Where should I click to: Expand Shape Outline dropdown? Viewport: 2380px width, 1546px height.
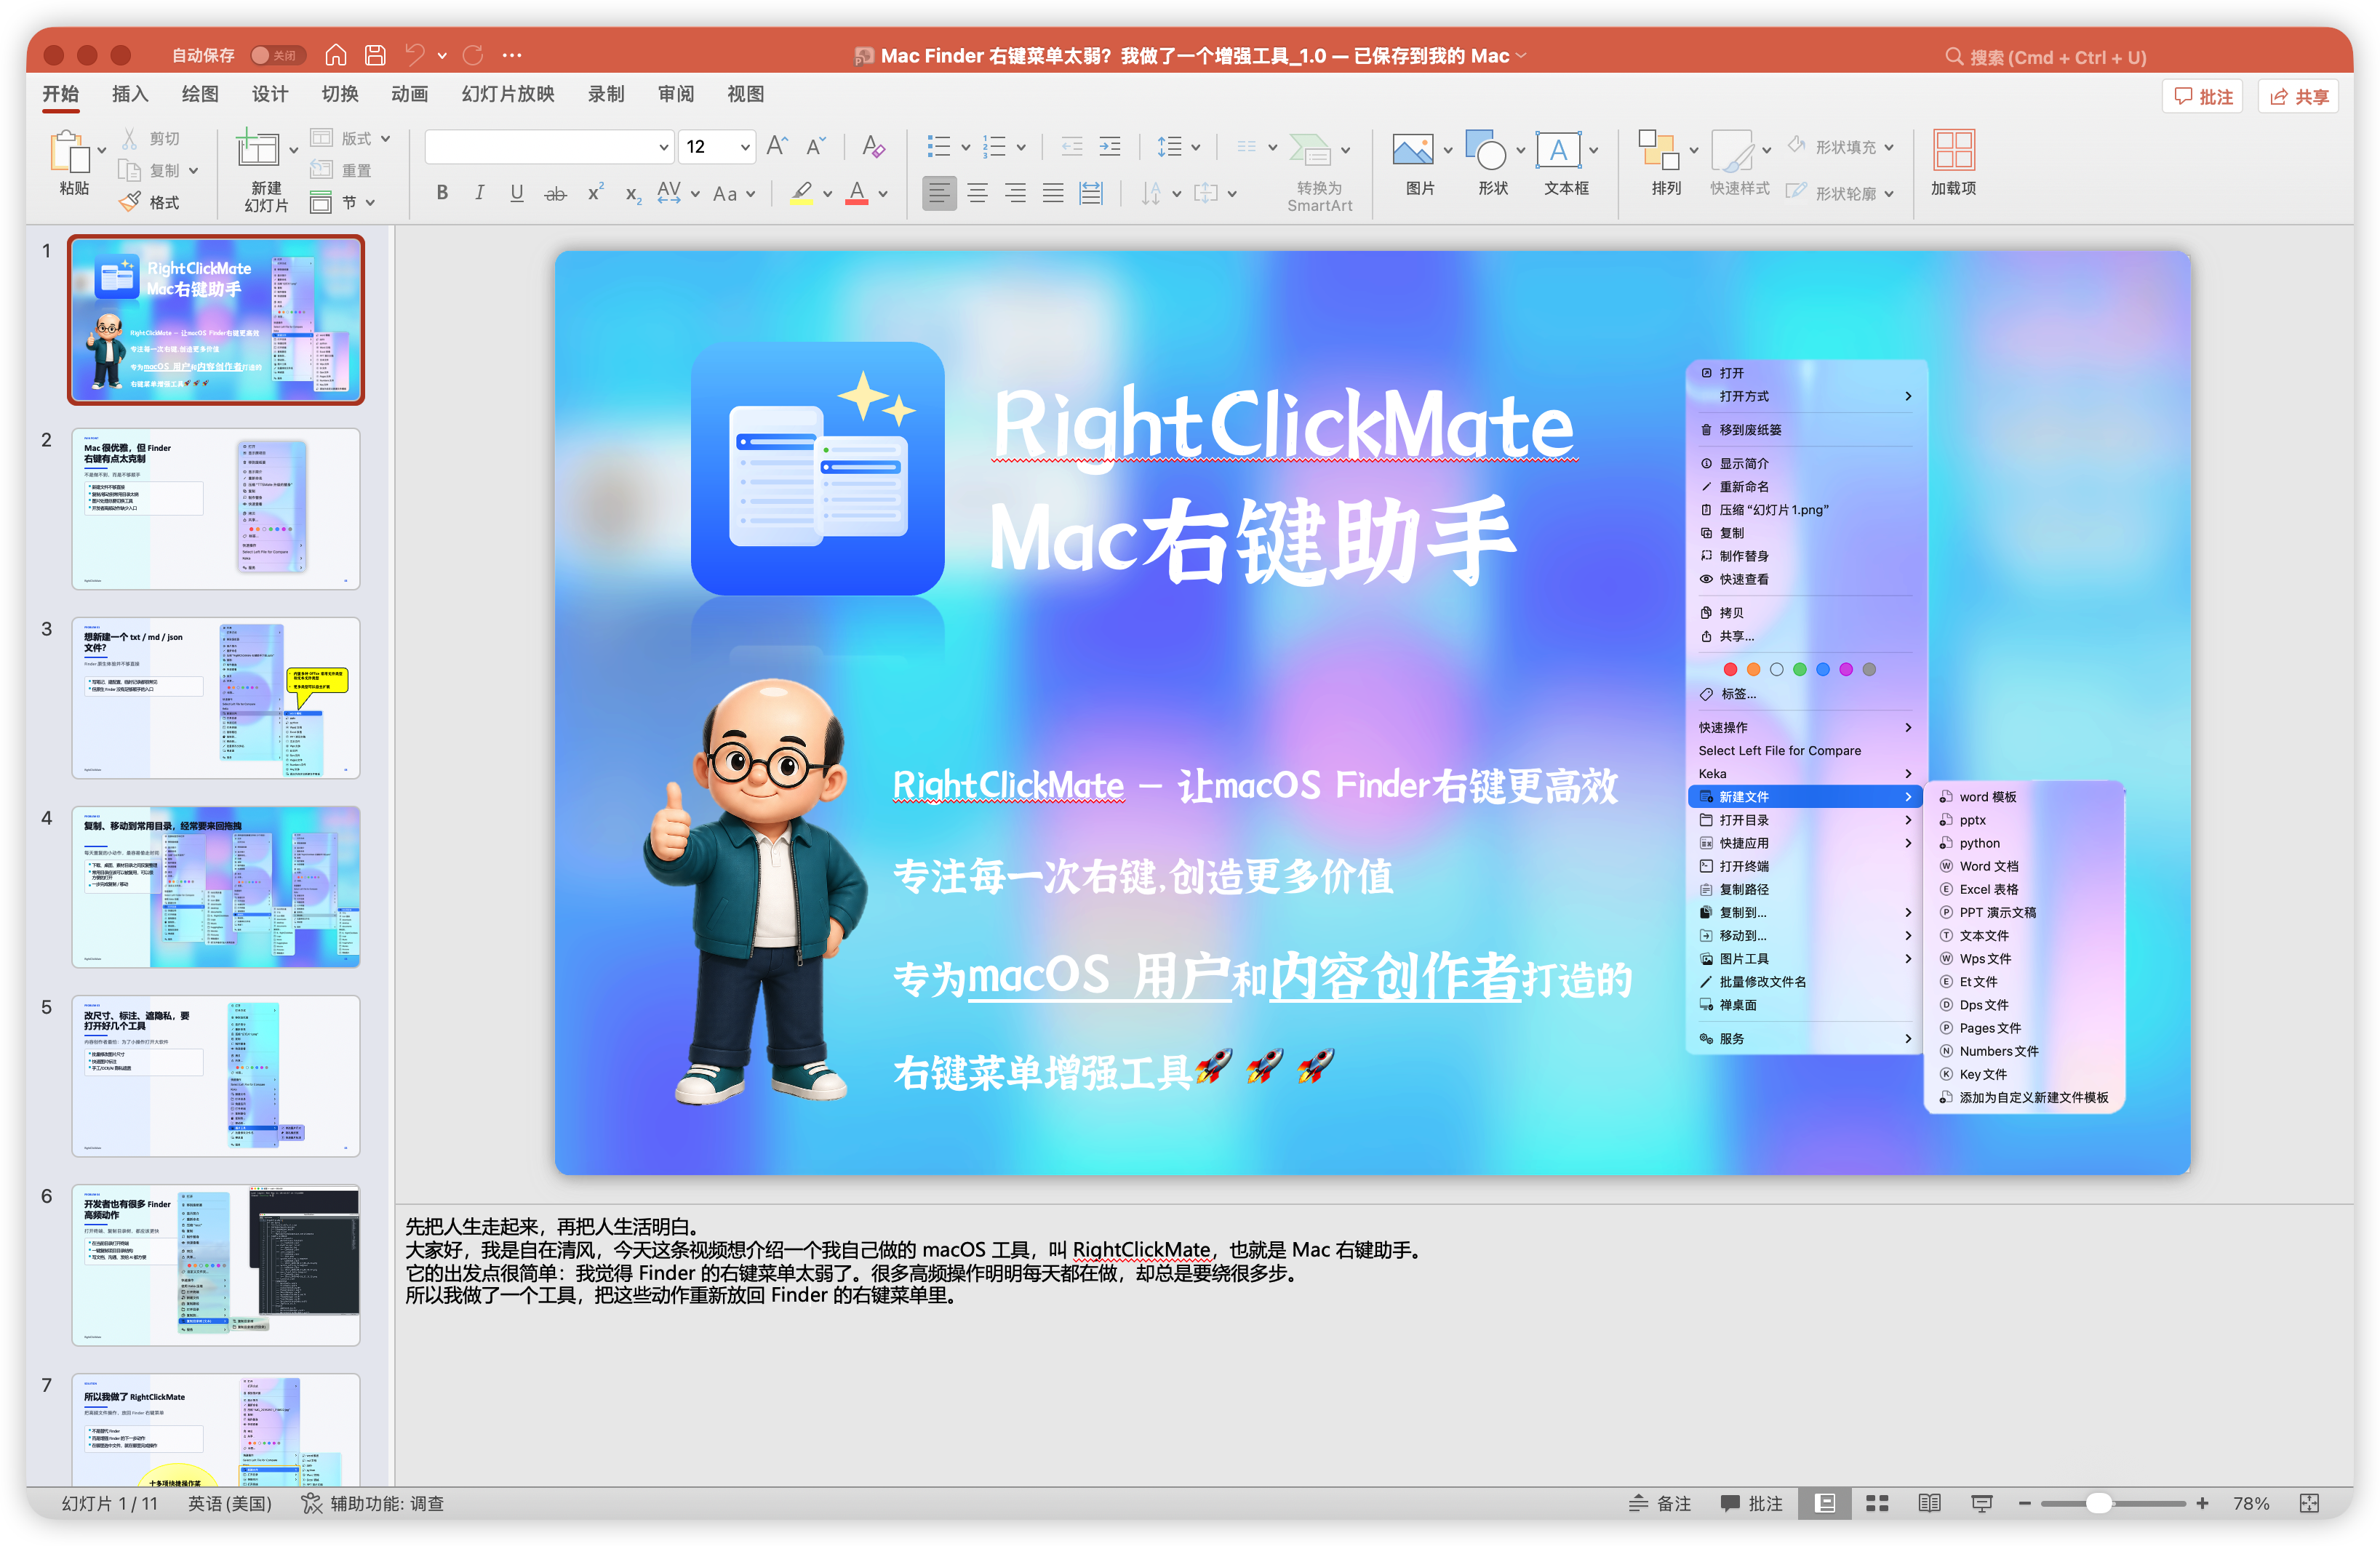click(1889, 194)
